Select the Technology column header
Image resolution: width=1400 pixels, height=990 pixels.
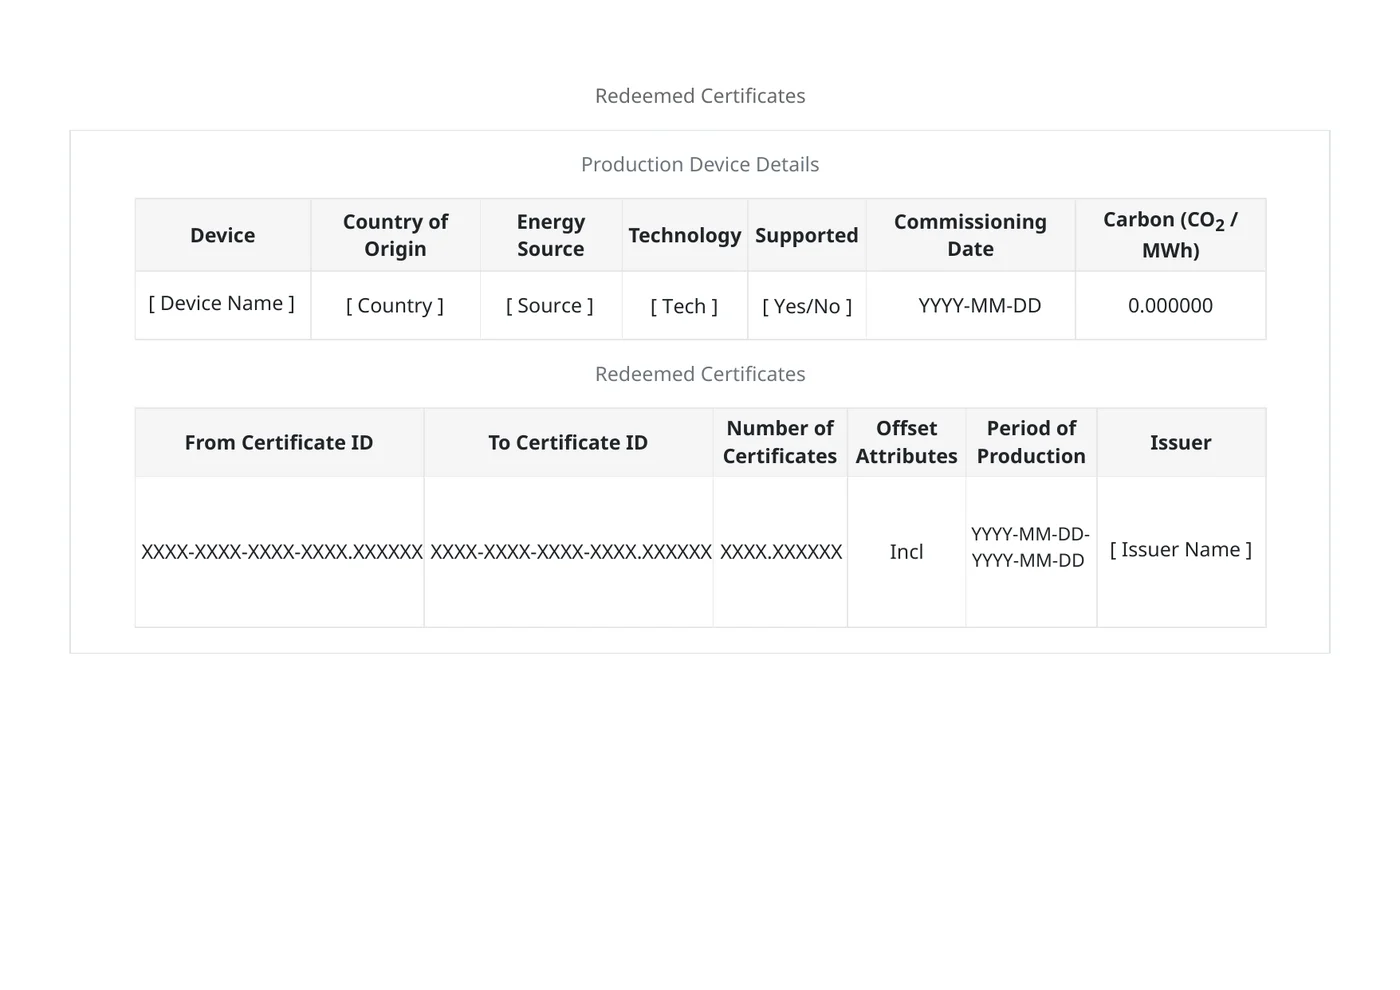(x=685, y=235)
